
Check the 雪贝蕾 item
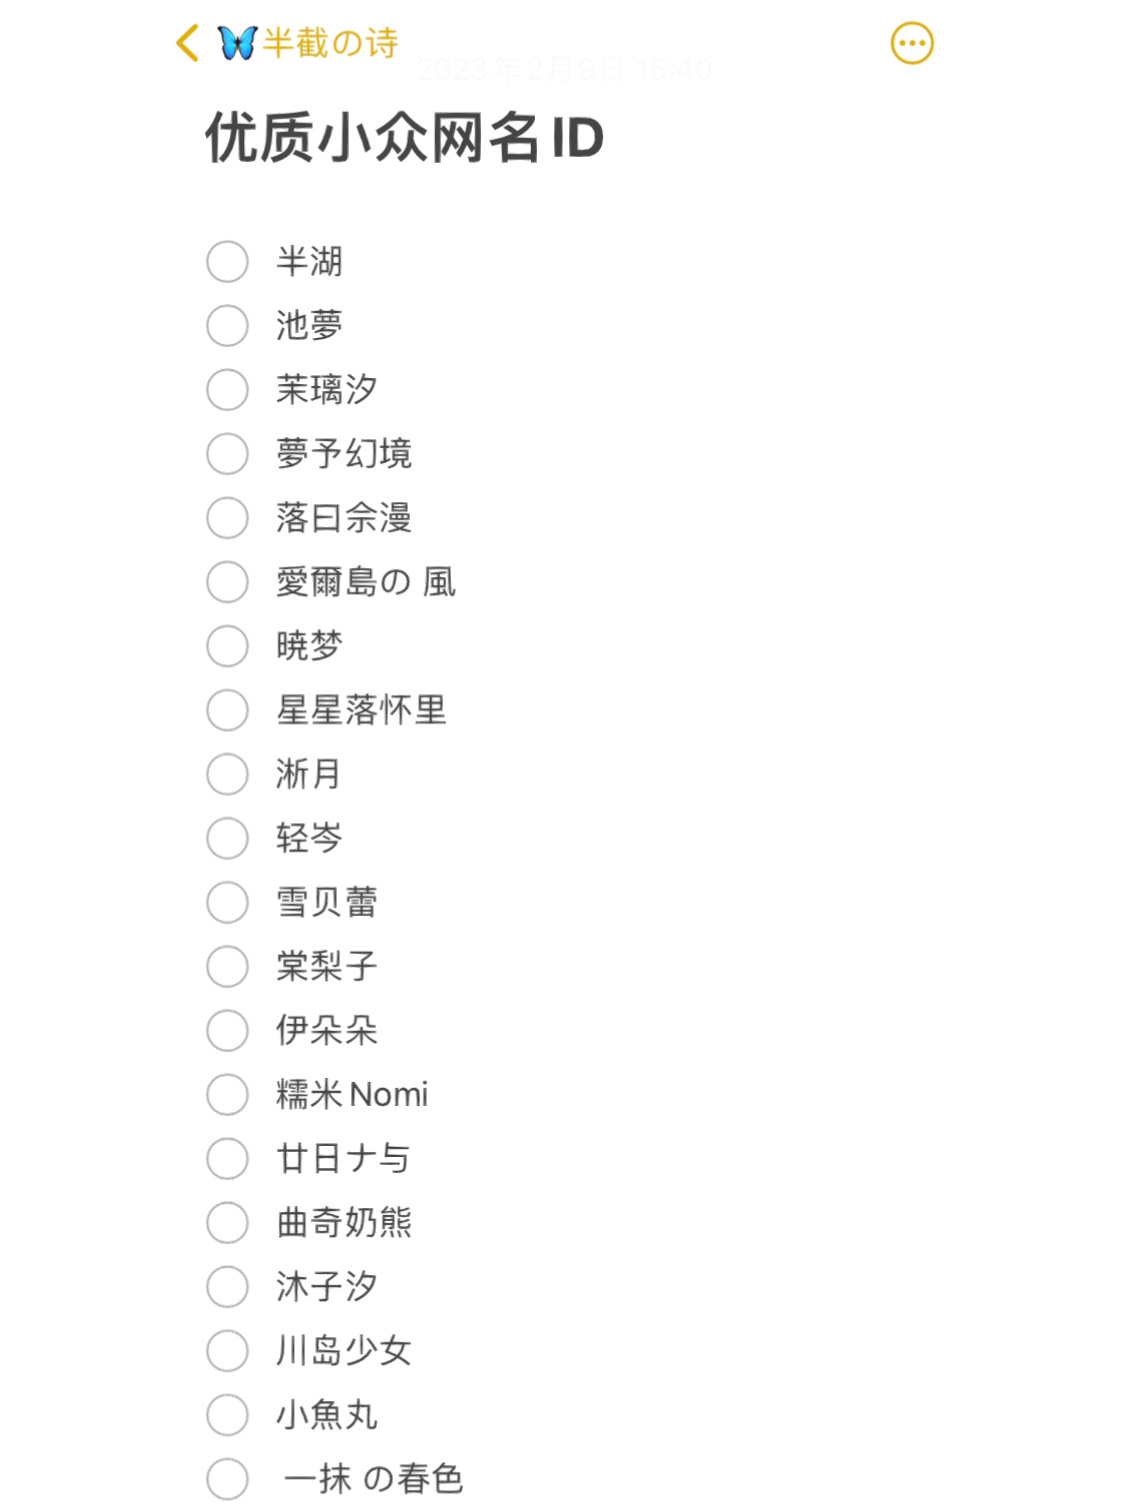226,902
